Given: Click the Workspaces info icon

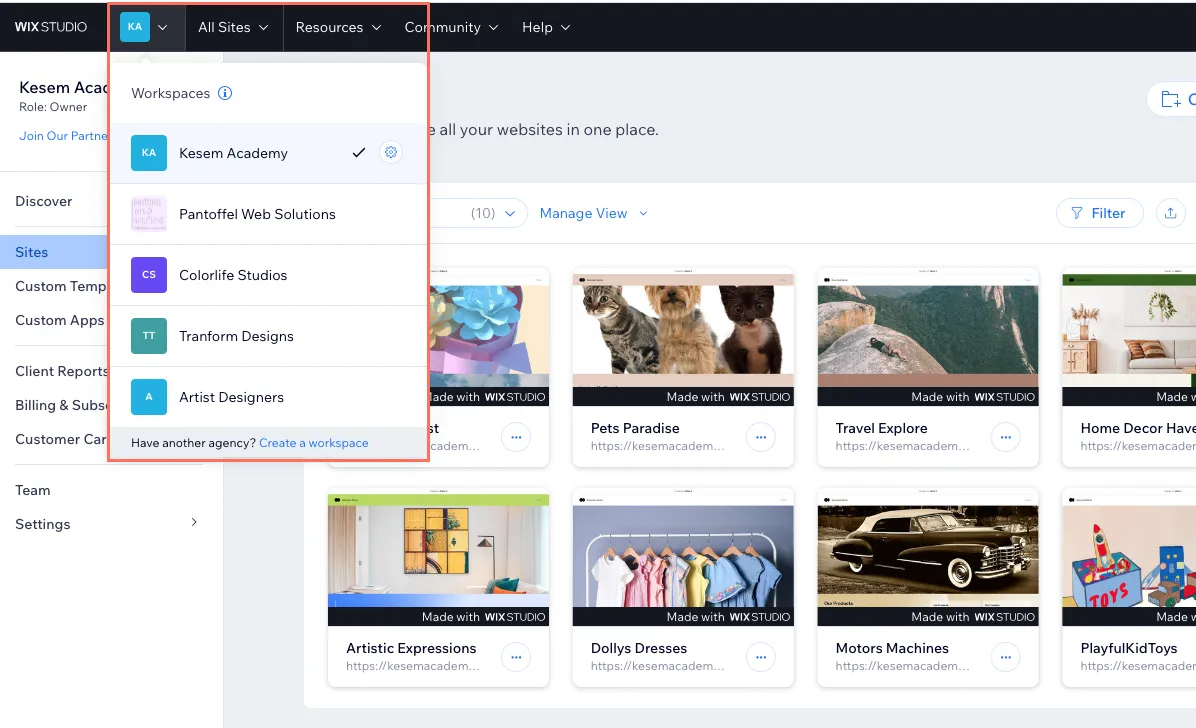Looking at the screenshot, I should [x=225, y=93].
